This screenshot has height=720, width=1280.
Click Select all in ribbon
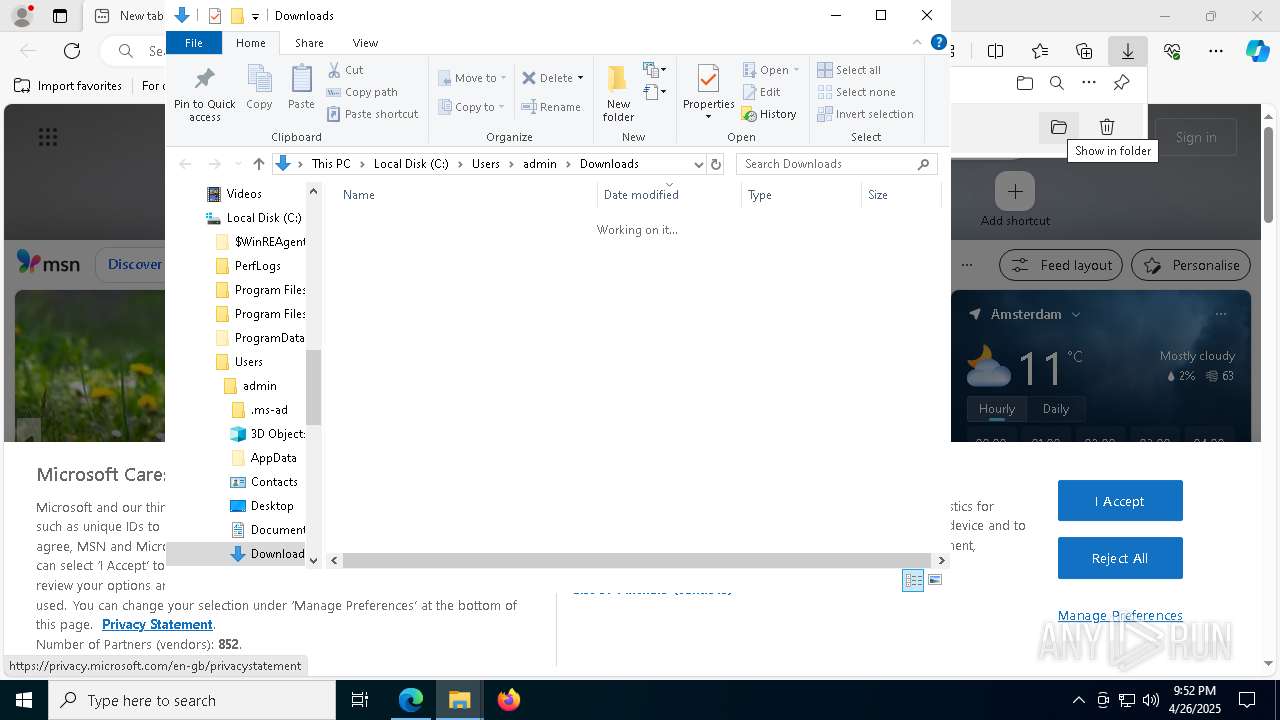[849, 70]
